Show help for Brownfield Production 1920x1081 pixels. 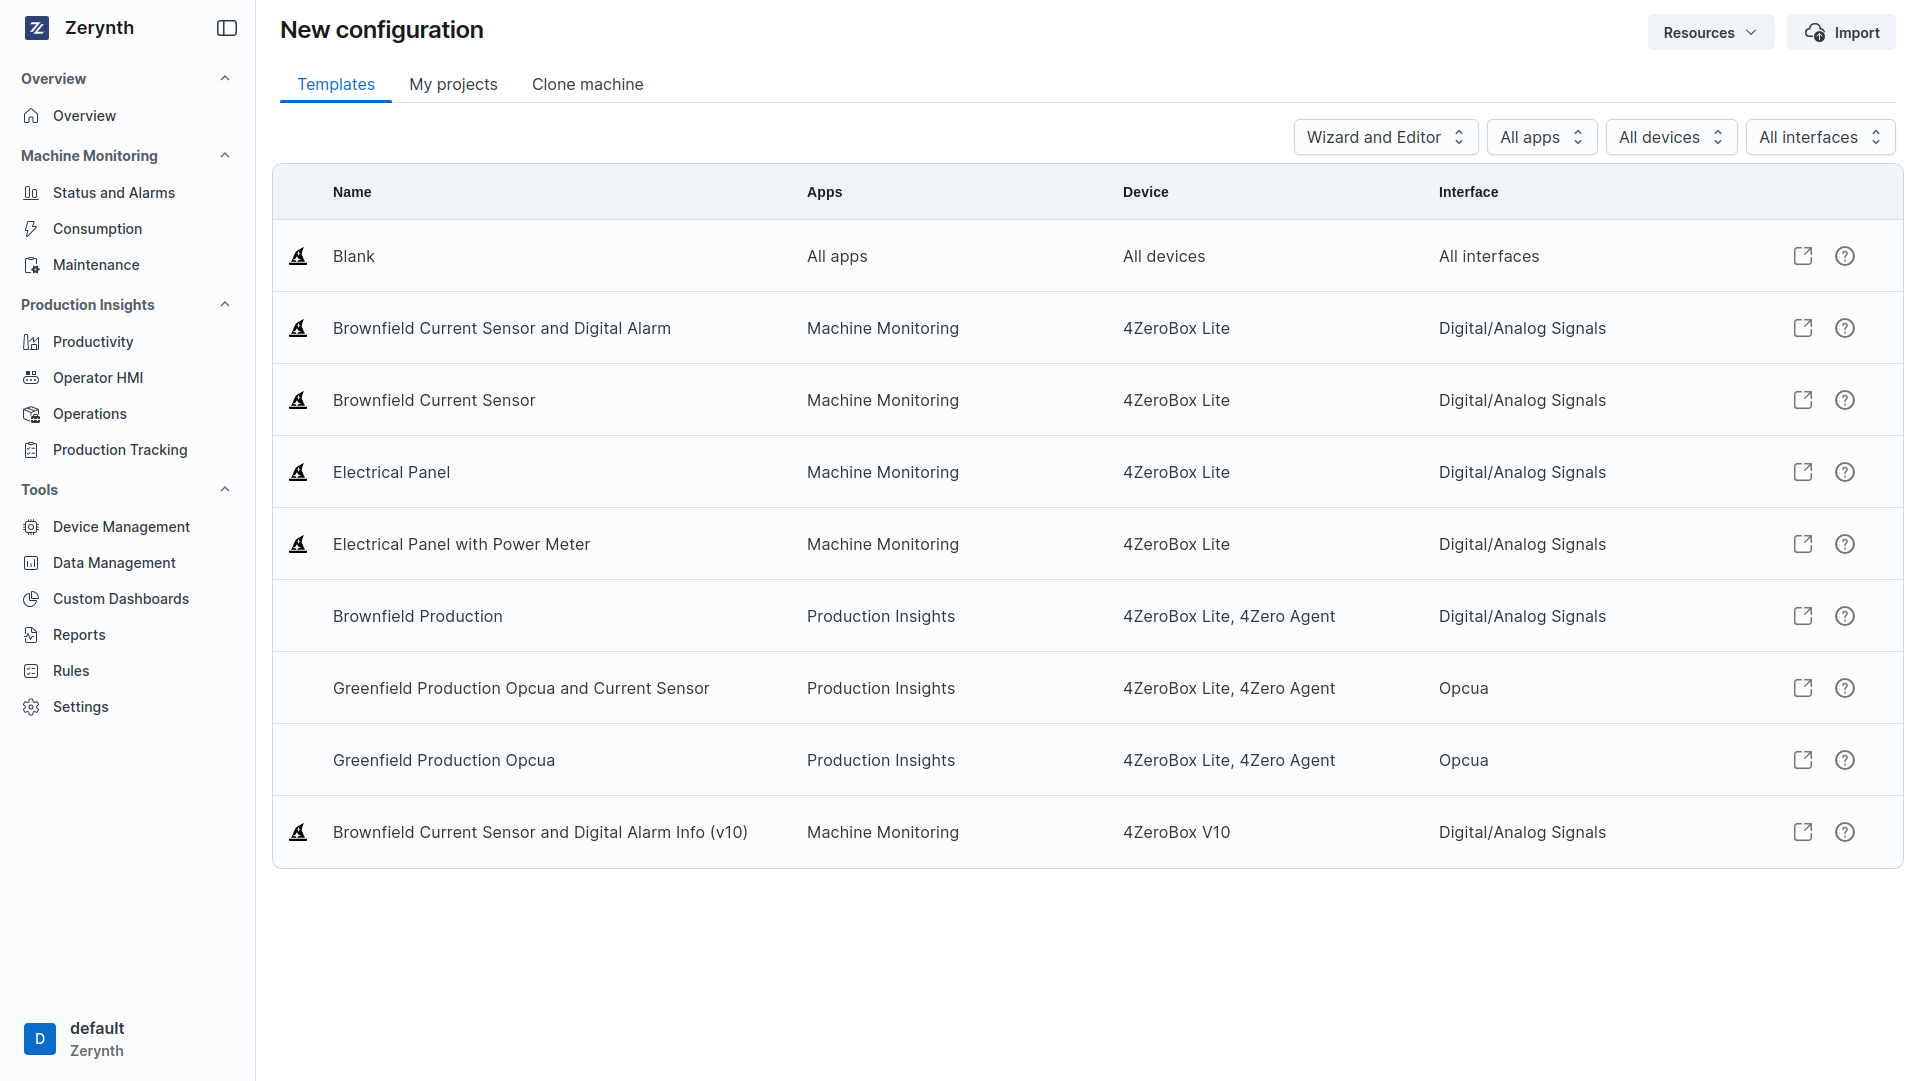point(1845,616)
